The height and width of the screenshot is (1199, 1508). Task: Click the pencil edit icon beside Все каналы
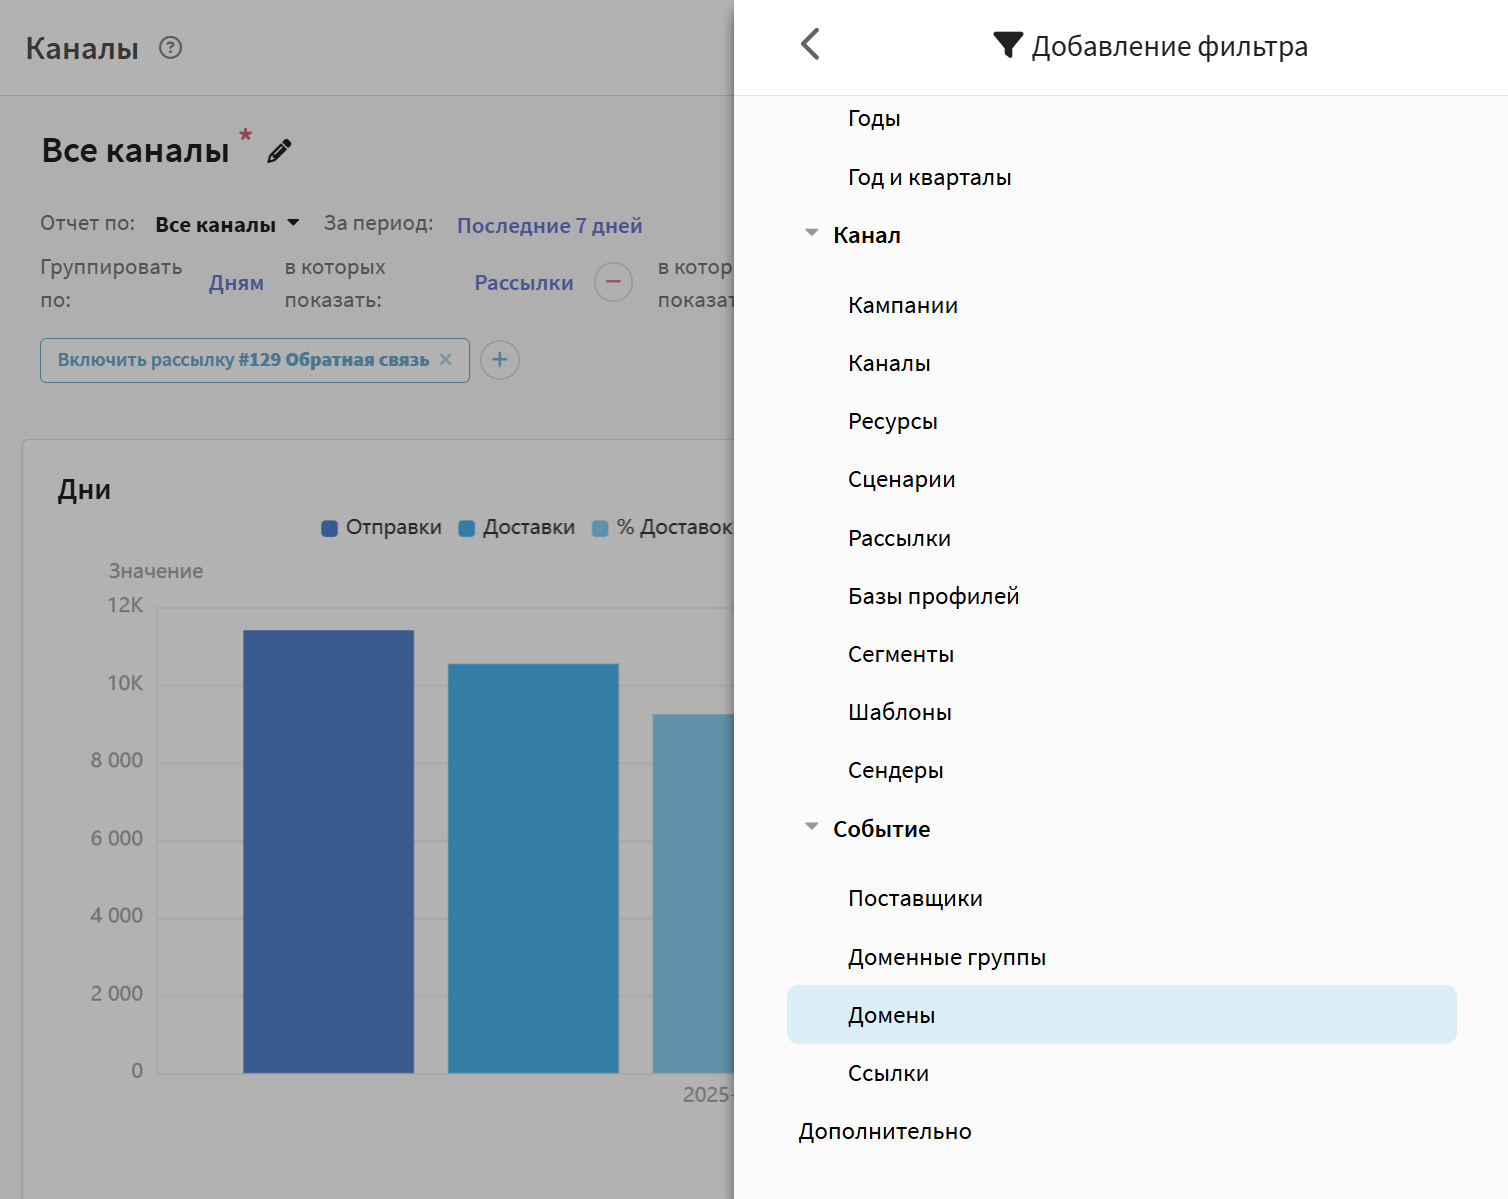pyautogui.click(x=279, y=151)
